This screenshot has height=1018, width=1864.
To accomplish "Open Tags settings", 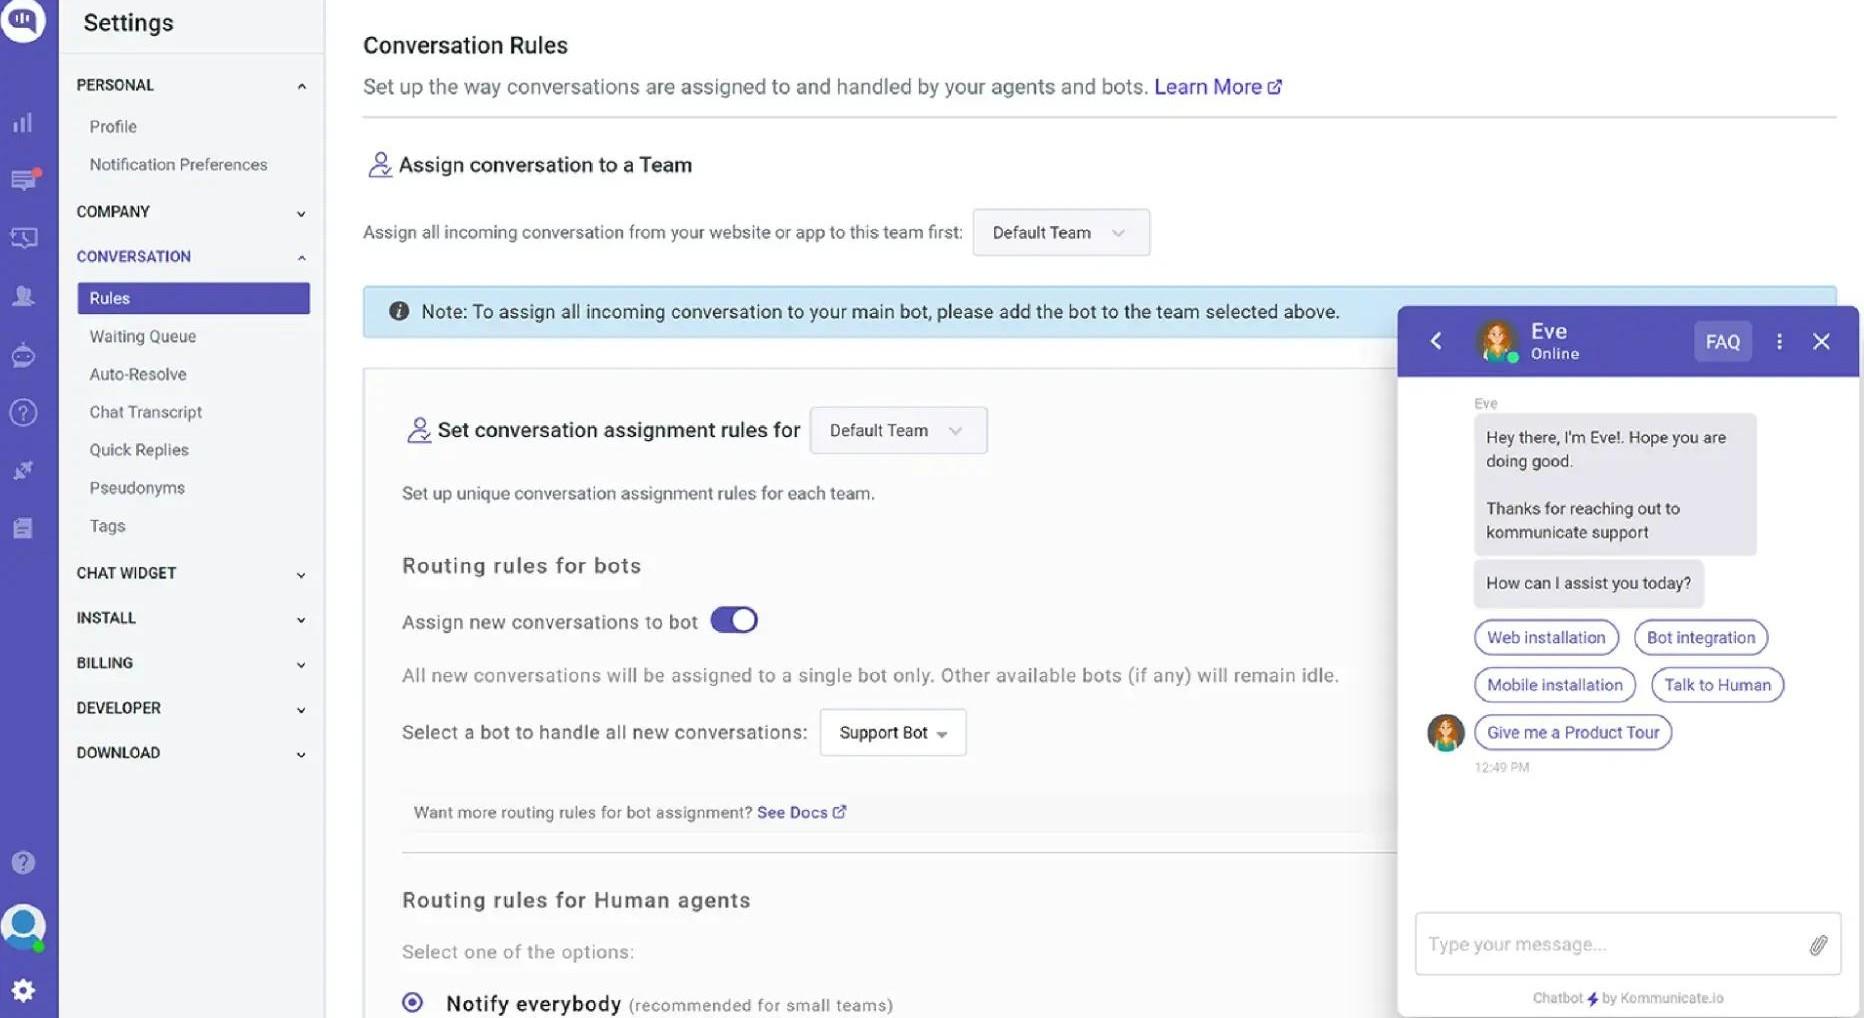I will tap(107, 526).
